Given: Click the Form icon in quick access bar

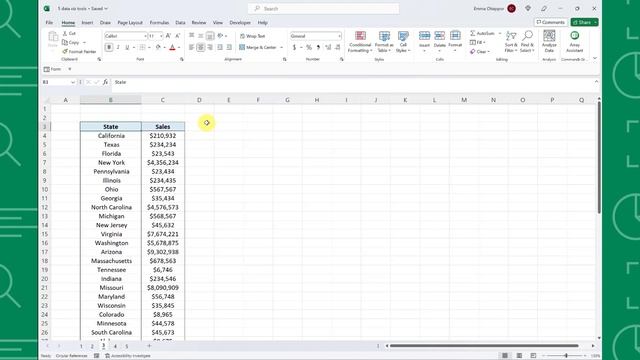Looking at the screenshot, I should tap(47, 69).
